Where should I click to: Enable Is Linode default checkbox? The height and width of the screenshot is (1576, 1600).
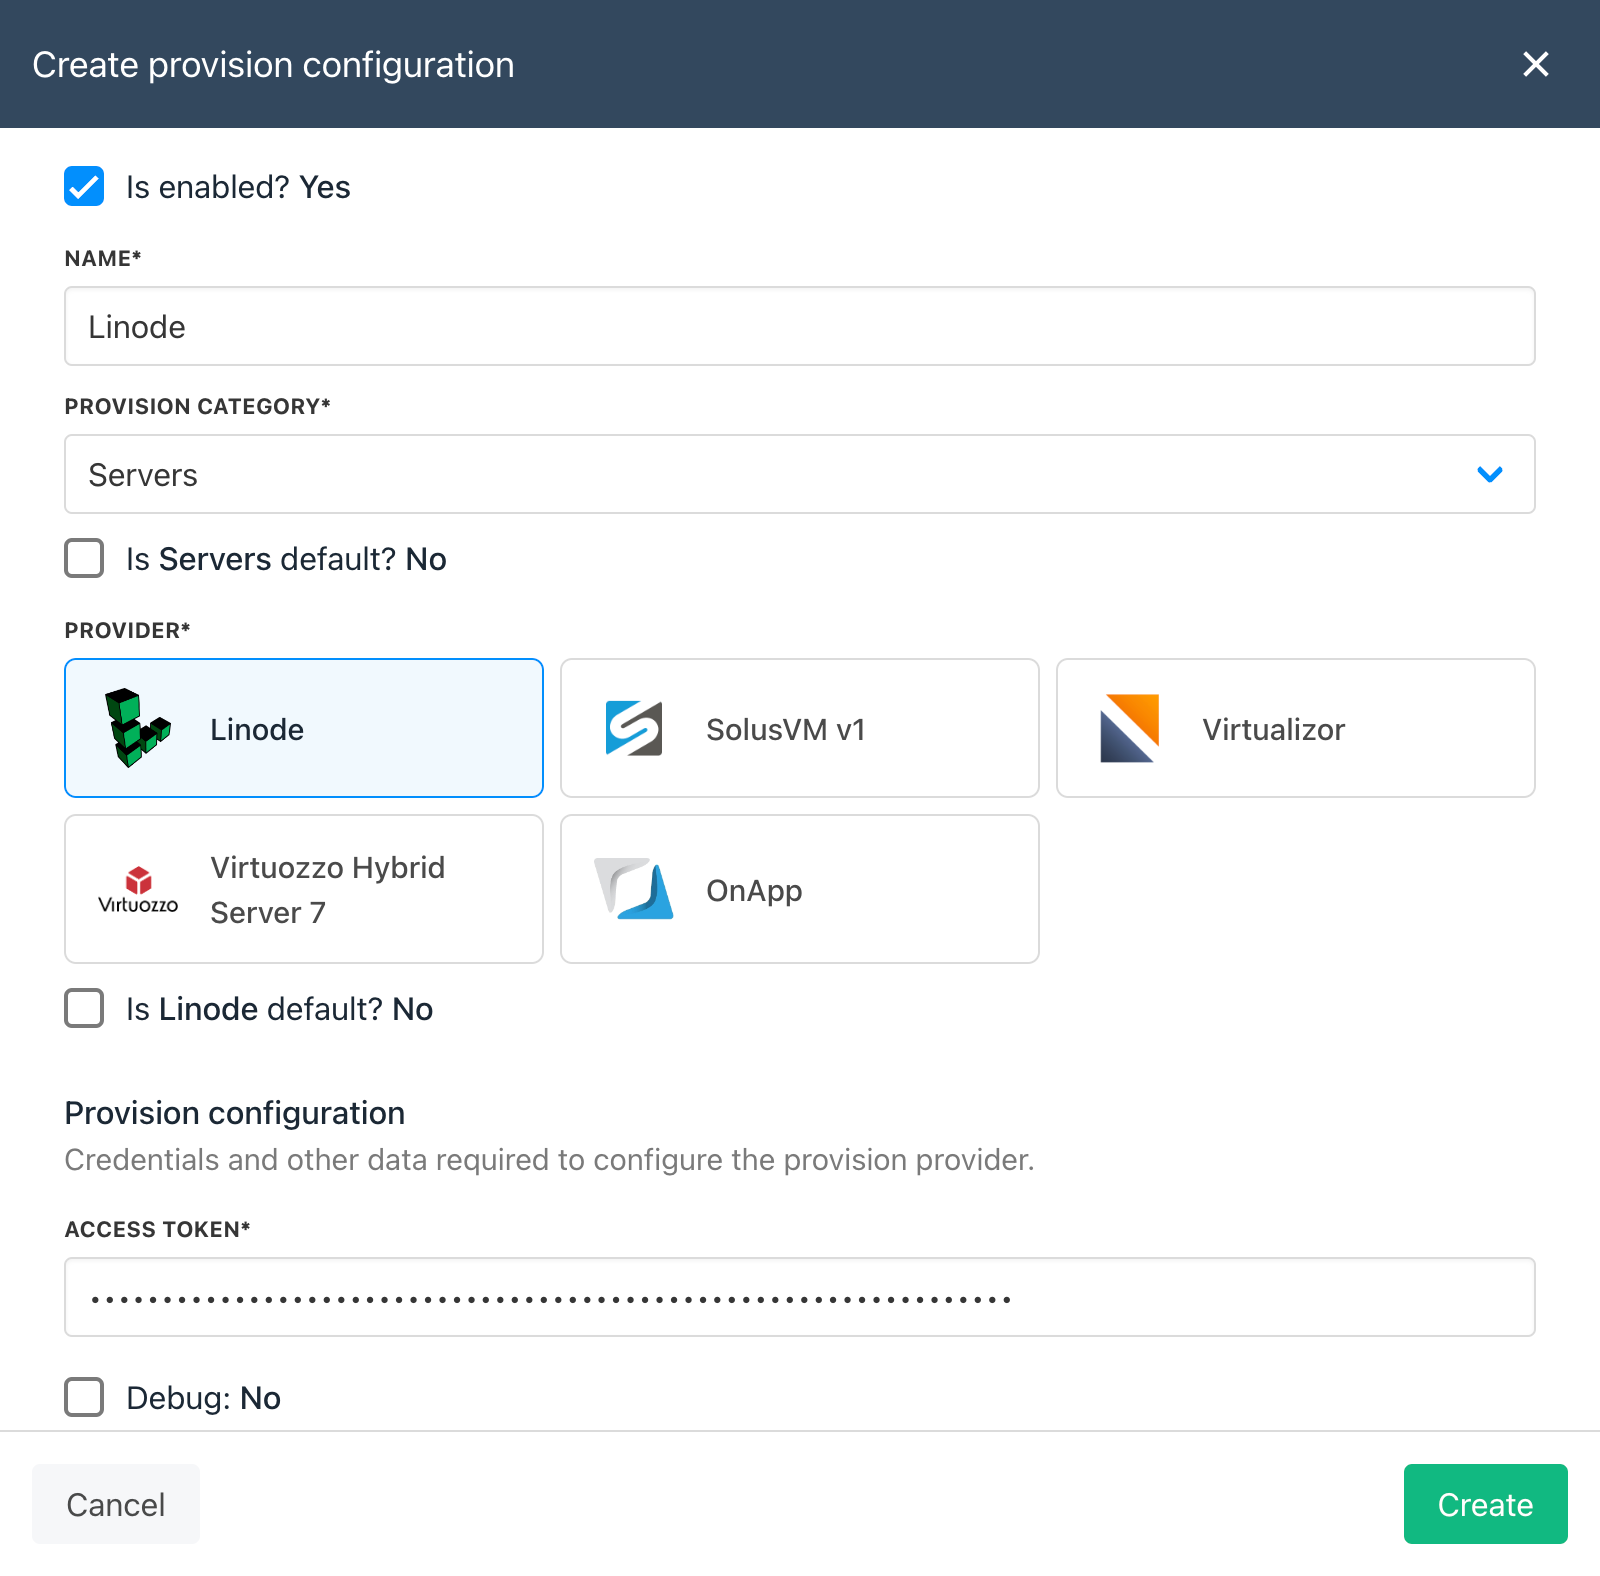point(84,1008)
